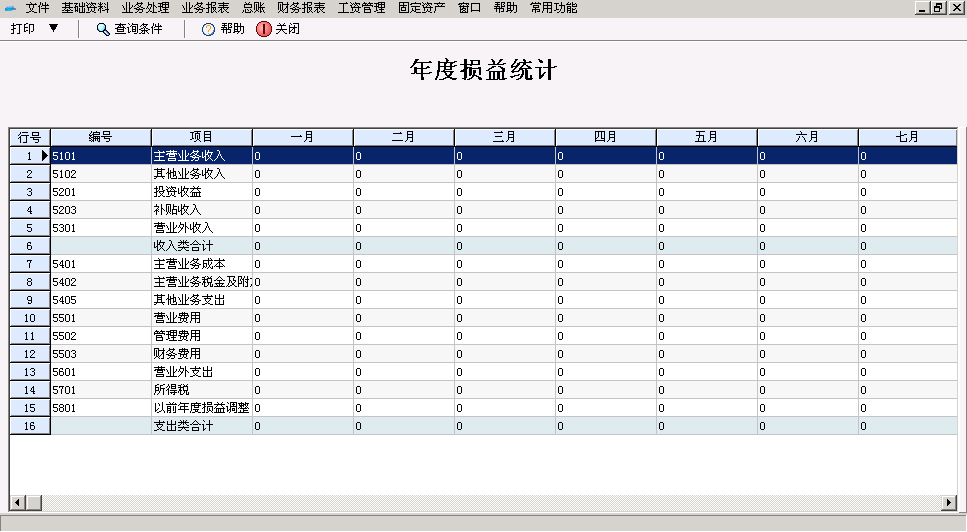Open the 工资管理 menu
This screenshot has height=532, width=967.
click(x=361, y=8)
